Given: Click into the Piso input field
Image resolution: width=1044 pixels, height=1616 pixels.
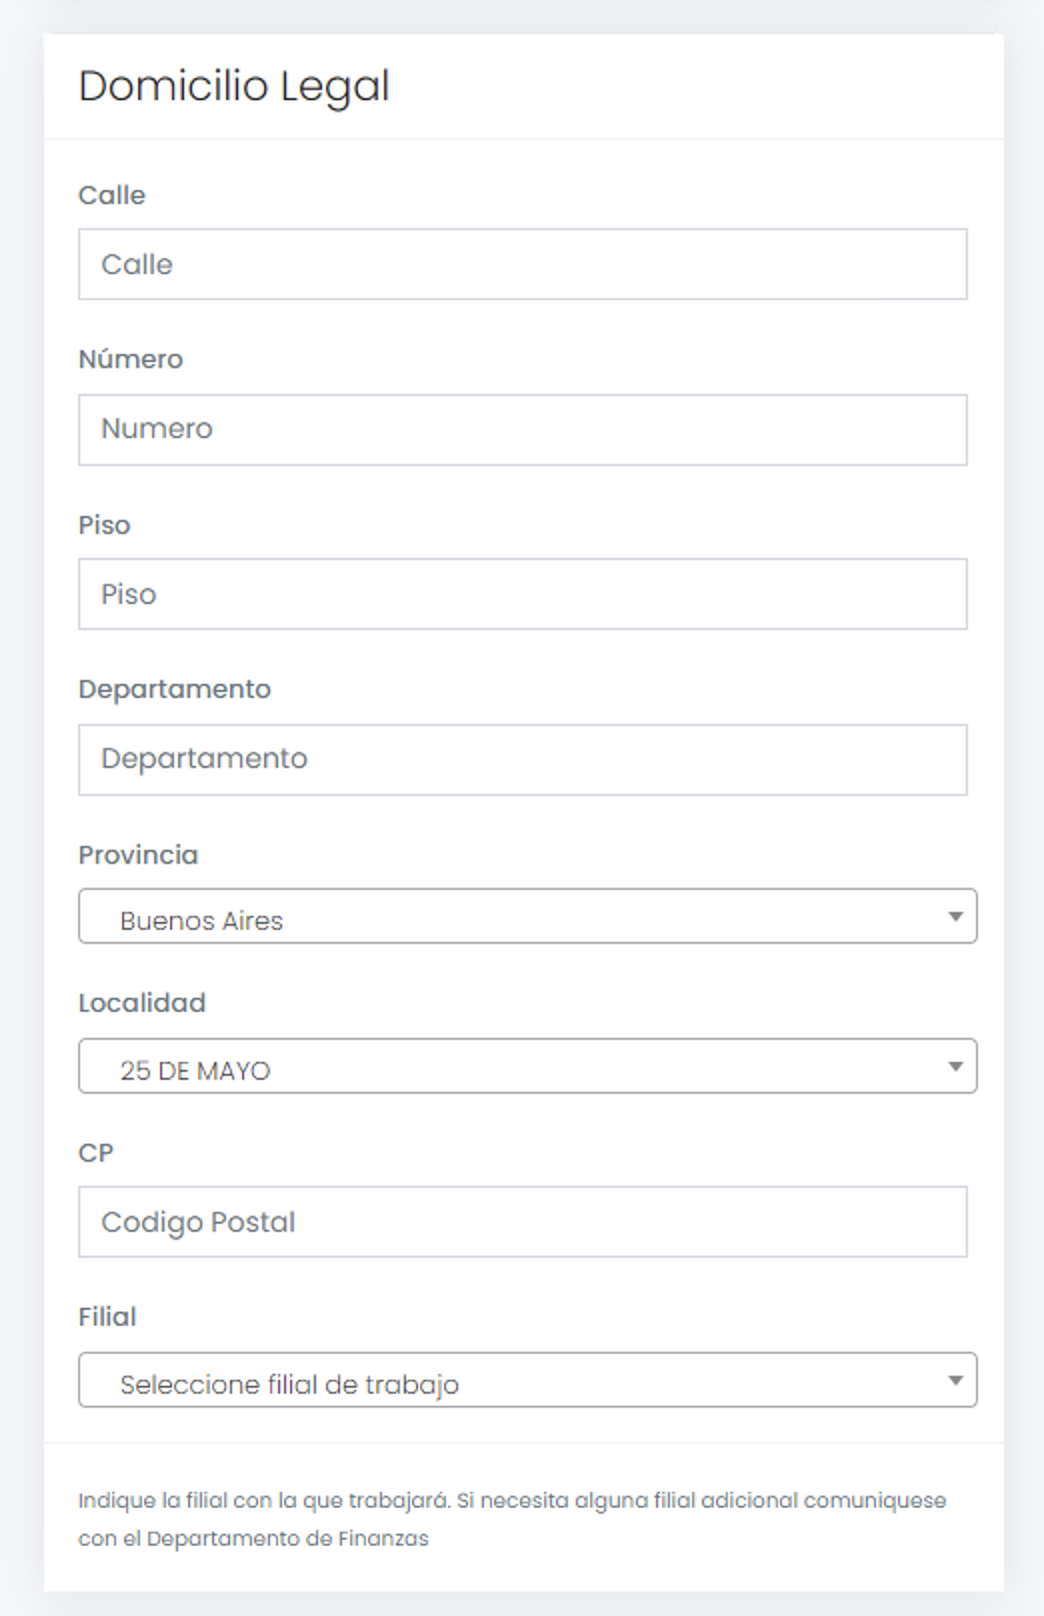Looking at the screenshot, I should [522, 594].
